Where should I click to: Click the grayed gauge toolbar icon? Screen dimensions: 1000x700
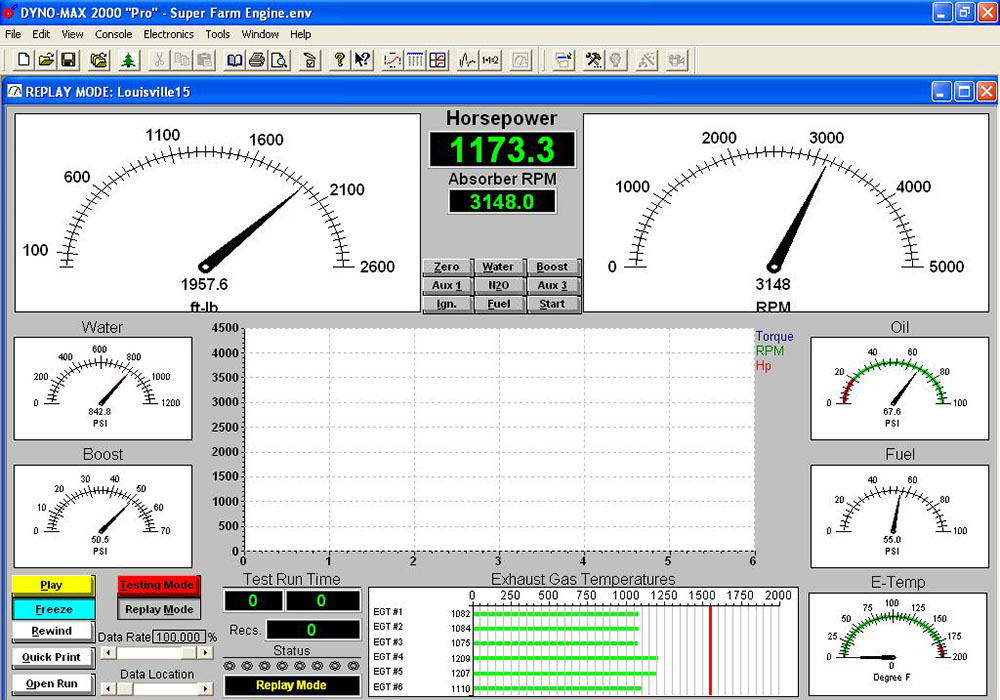[x=520, y=61]
